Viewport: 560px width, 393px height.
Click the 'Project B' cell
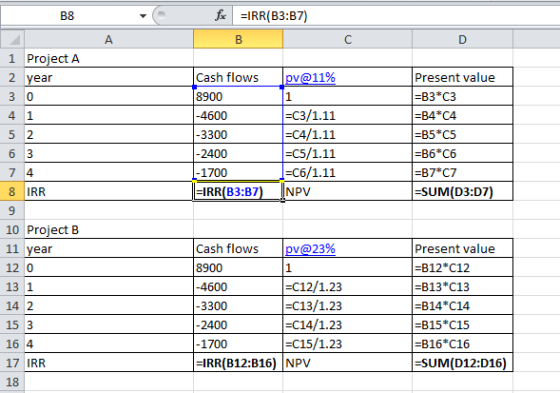[x=109, y=229]
